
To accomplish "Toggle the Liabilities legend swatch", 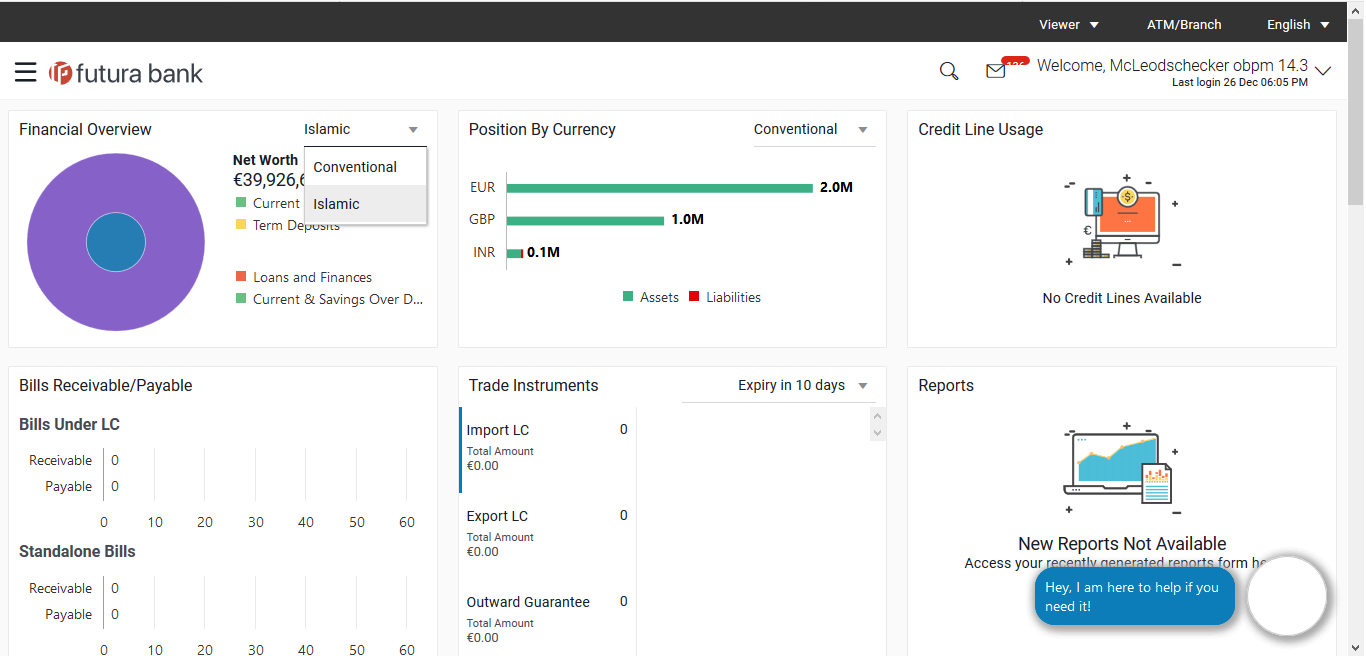I will pos(694,297).
